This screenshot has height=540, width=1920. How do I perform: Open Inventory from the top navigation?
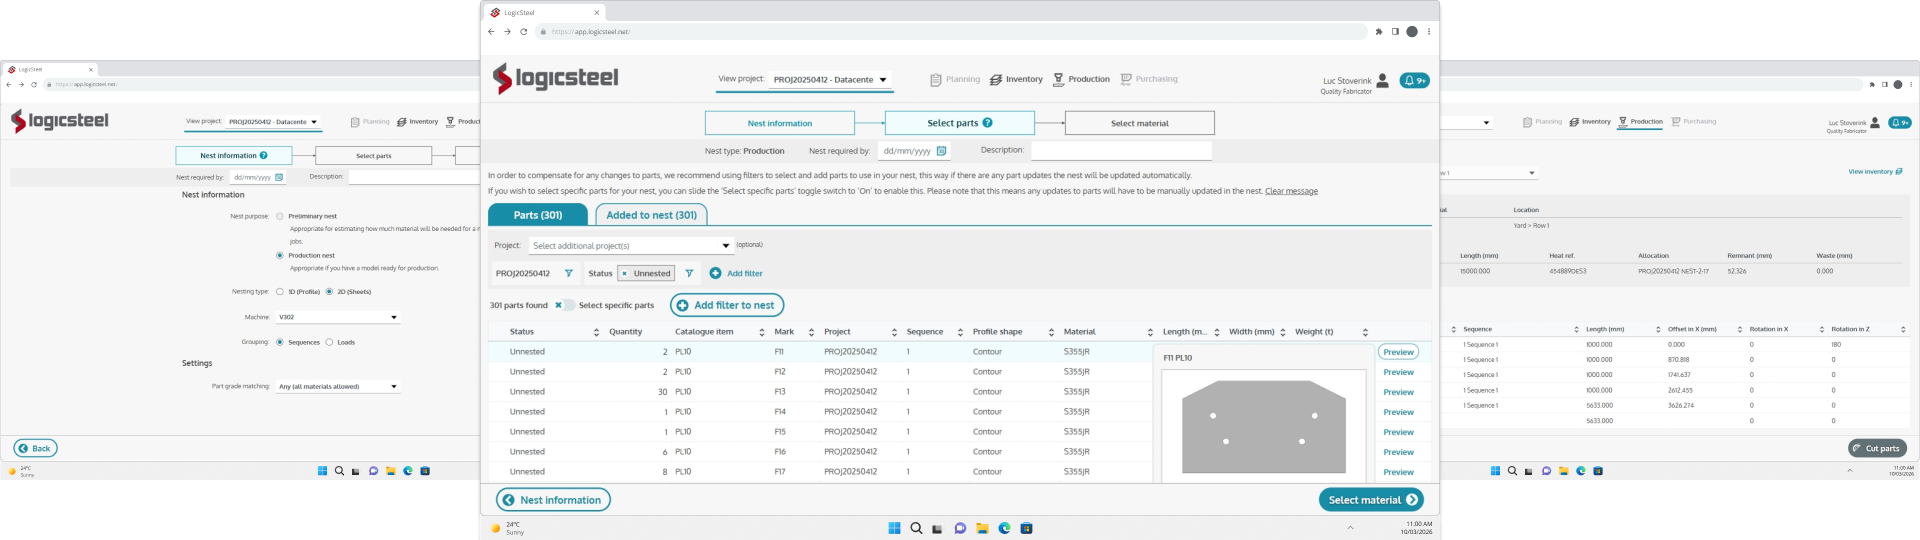[1016, 79]
